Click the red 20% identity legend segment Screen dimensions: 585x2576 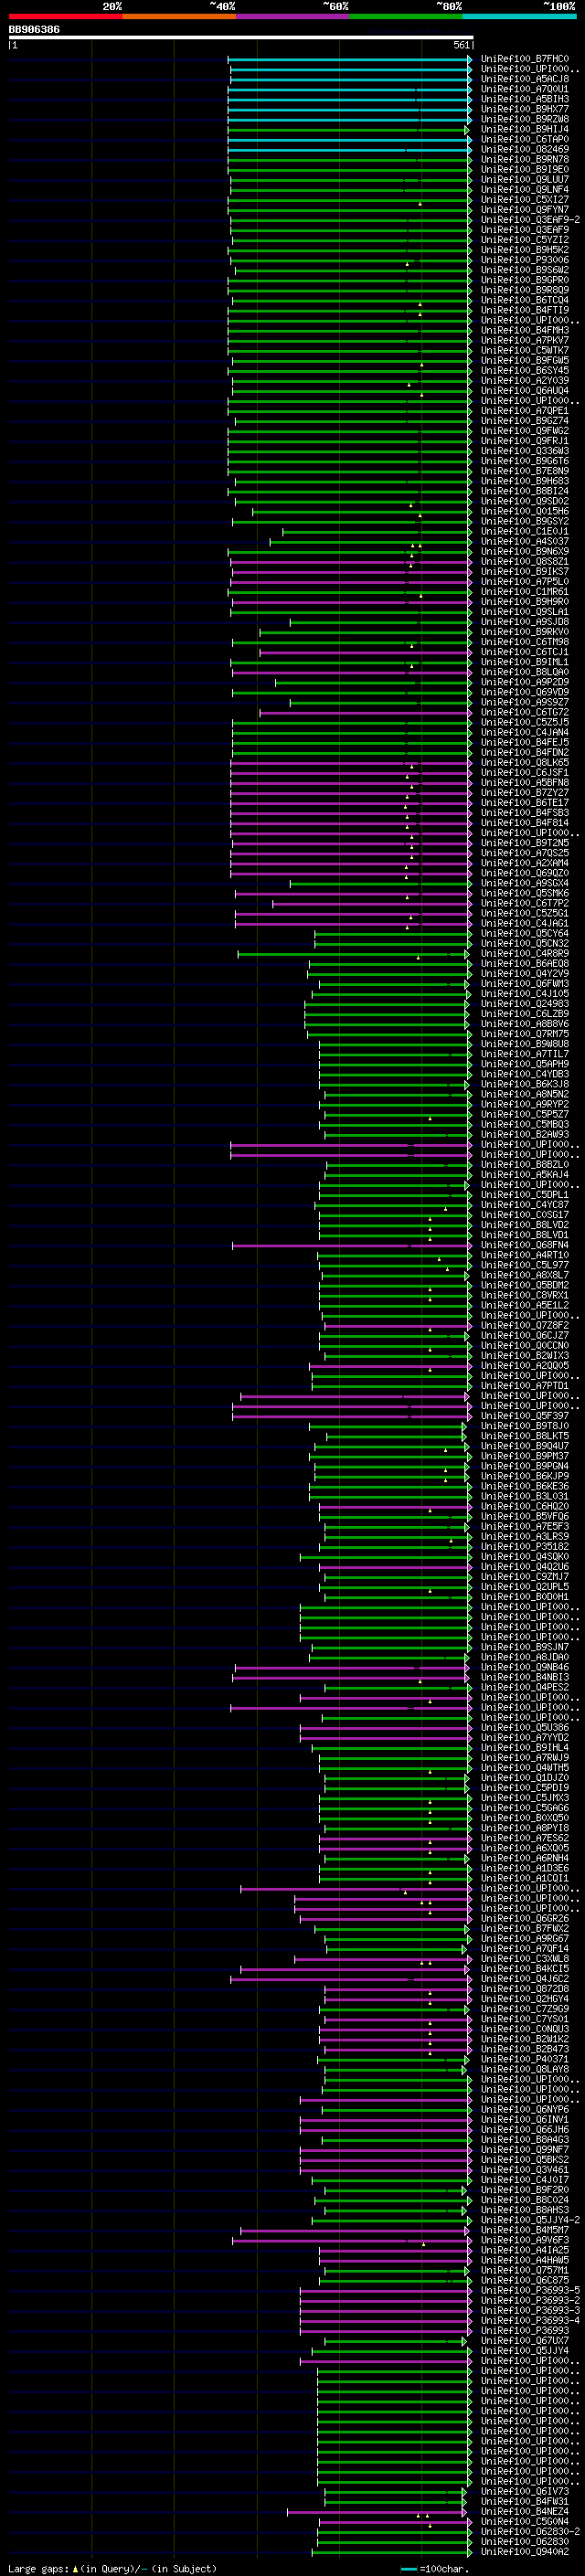pos(65,16)
